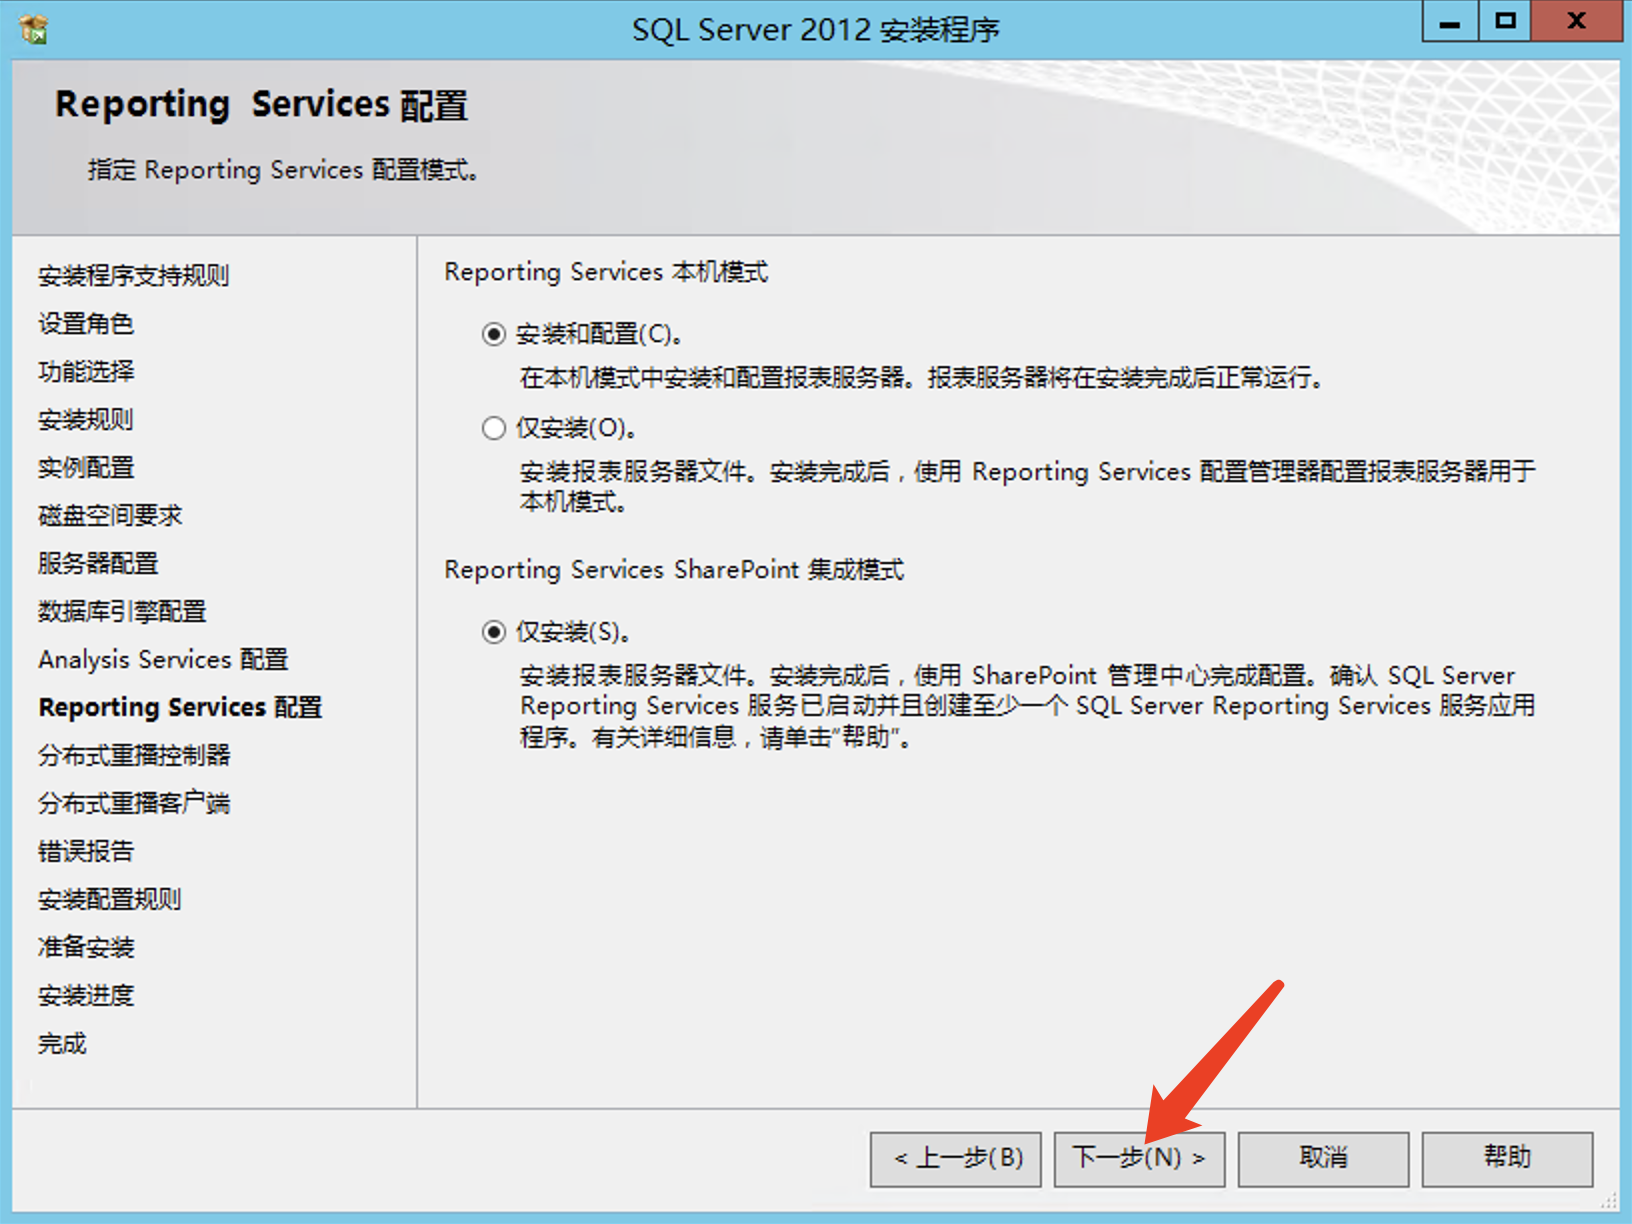Minimize the installer window
The width and height of the screenshot is (1632, 1224).
pyautogui.click(x=1449, y=22)
